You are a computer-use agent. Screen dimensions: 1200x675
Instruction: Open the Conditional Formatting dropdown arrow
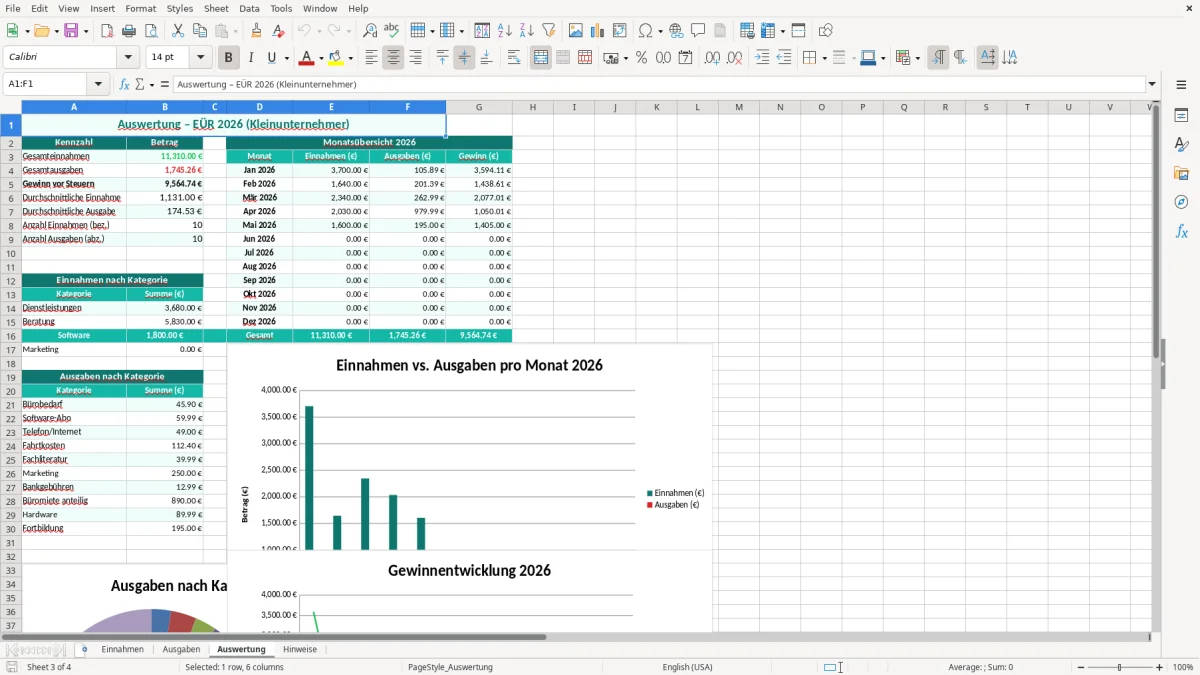[917, 58]
